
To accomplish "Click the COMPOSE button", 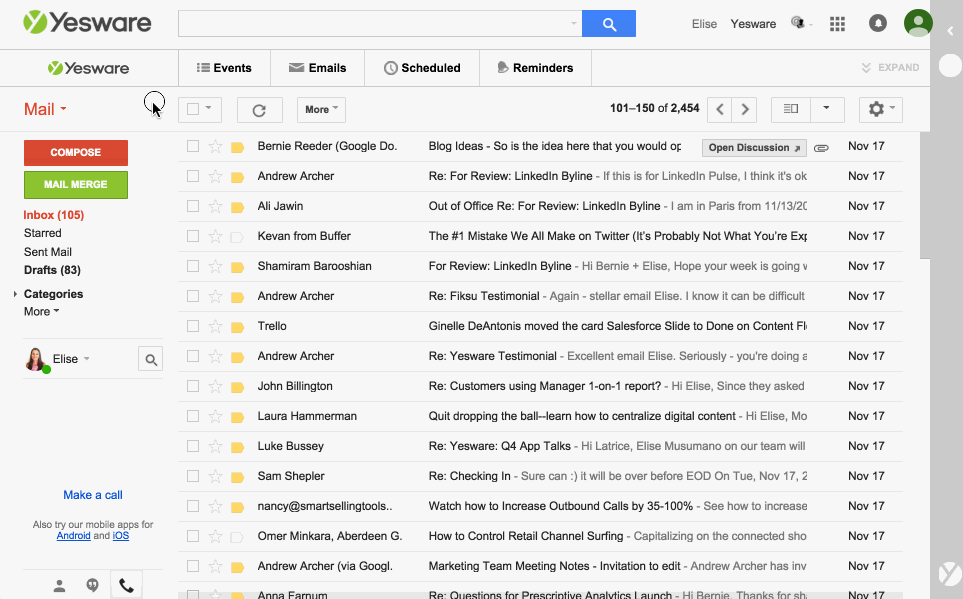I will 76,153.
